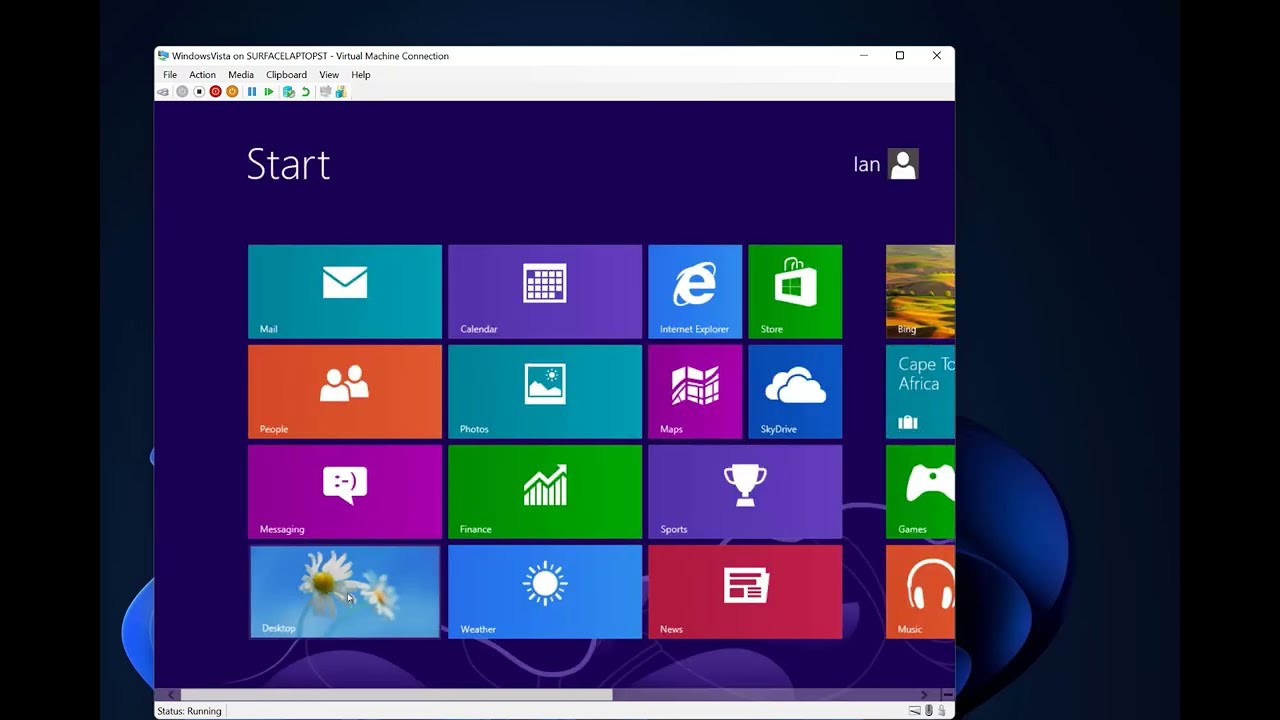The height and width of the screenshot is (720, 1280).
Task: Open the File menu
Action: [170, 75]
